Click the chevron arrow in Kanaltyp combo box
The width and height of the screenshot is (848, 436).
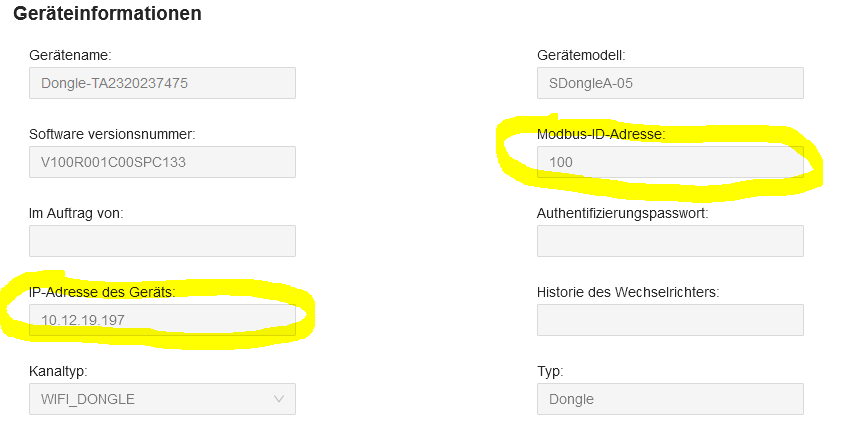(279, 399)
